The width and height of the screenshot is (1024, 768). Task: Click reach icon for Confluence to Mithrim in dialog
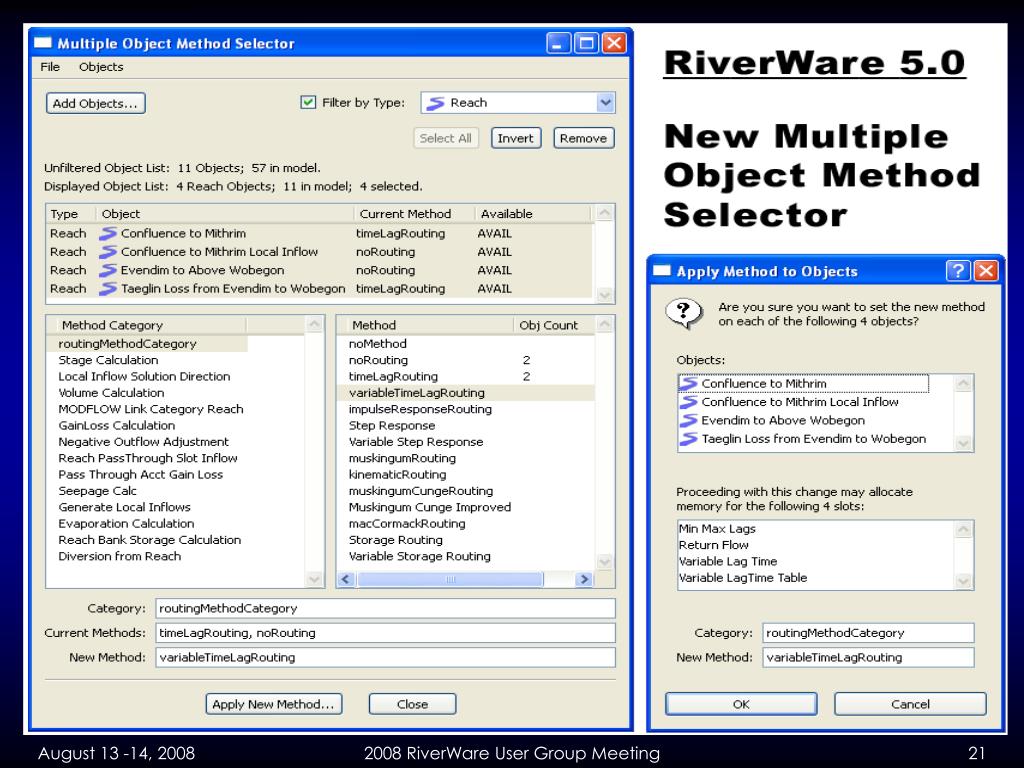[688, 383]
